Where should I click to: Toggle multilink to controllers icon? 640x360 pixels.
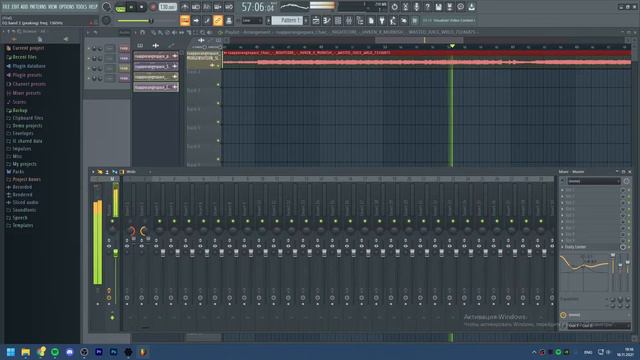tap(218, 20)
